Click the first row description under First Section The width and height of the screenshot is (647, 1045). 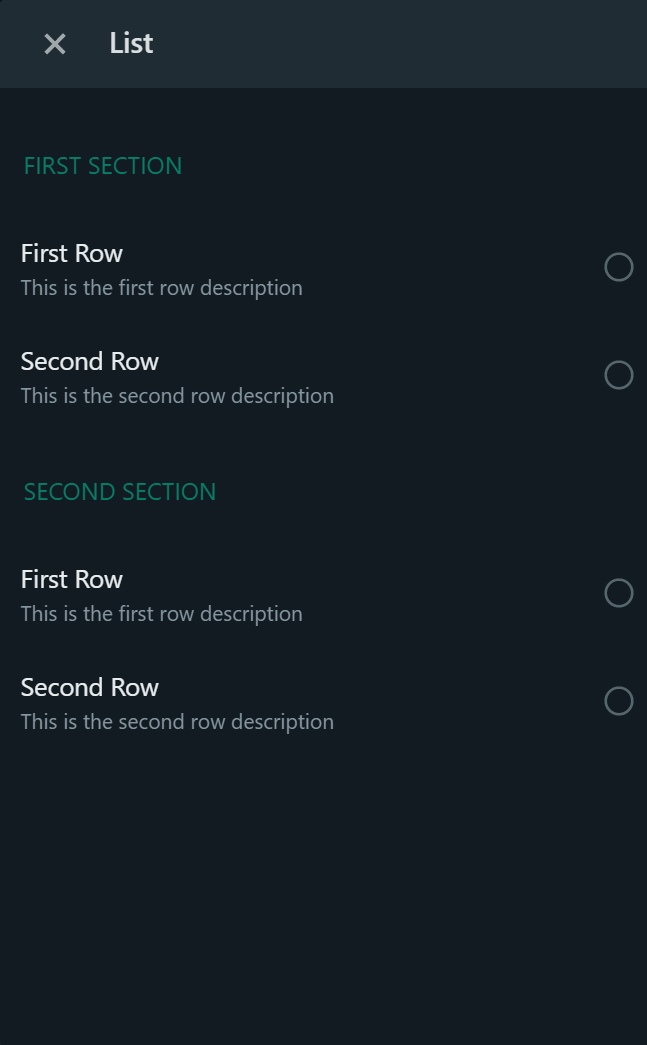click(161, 288)
